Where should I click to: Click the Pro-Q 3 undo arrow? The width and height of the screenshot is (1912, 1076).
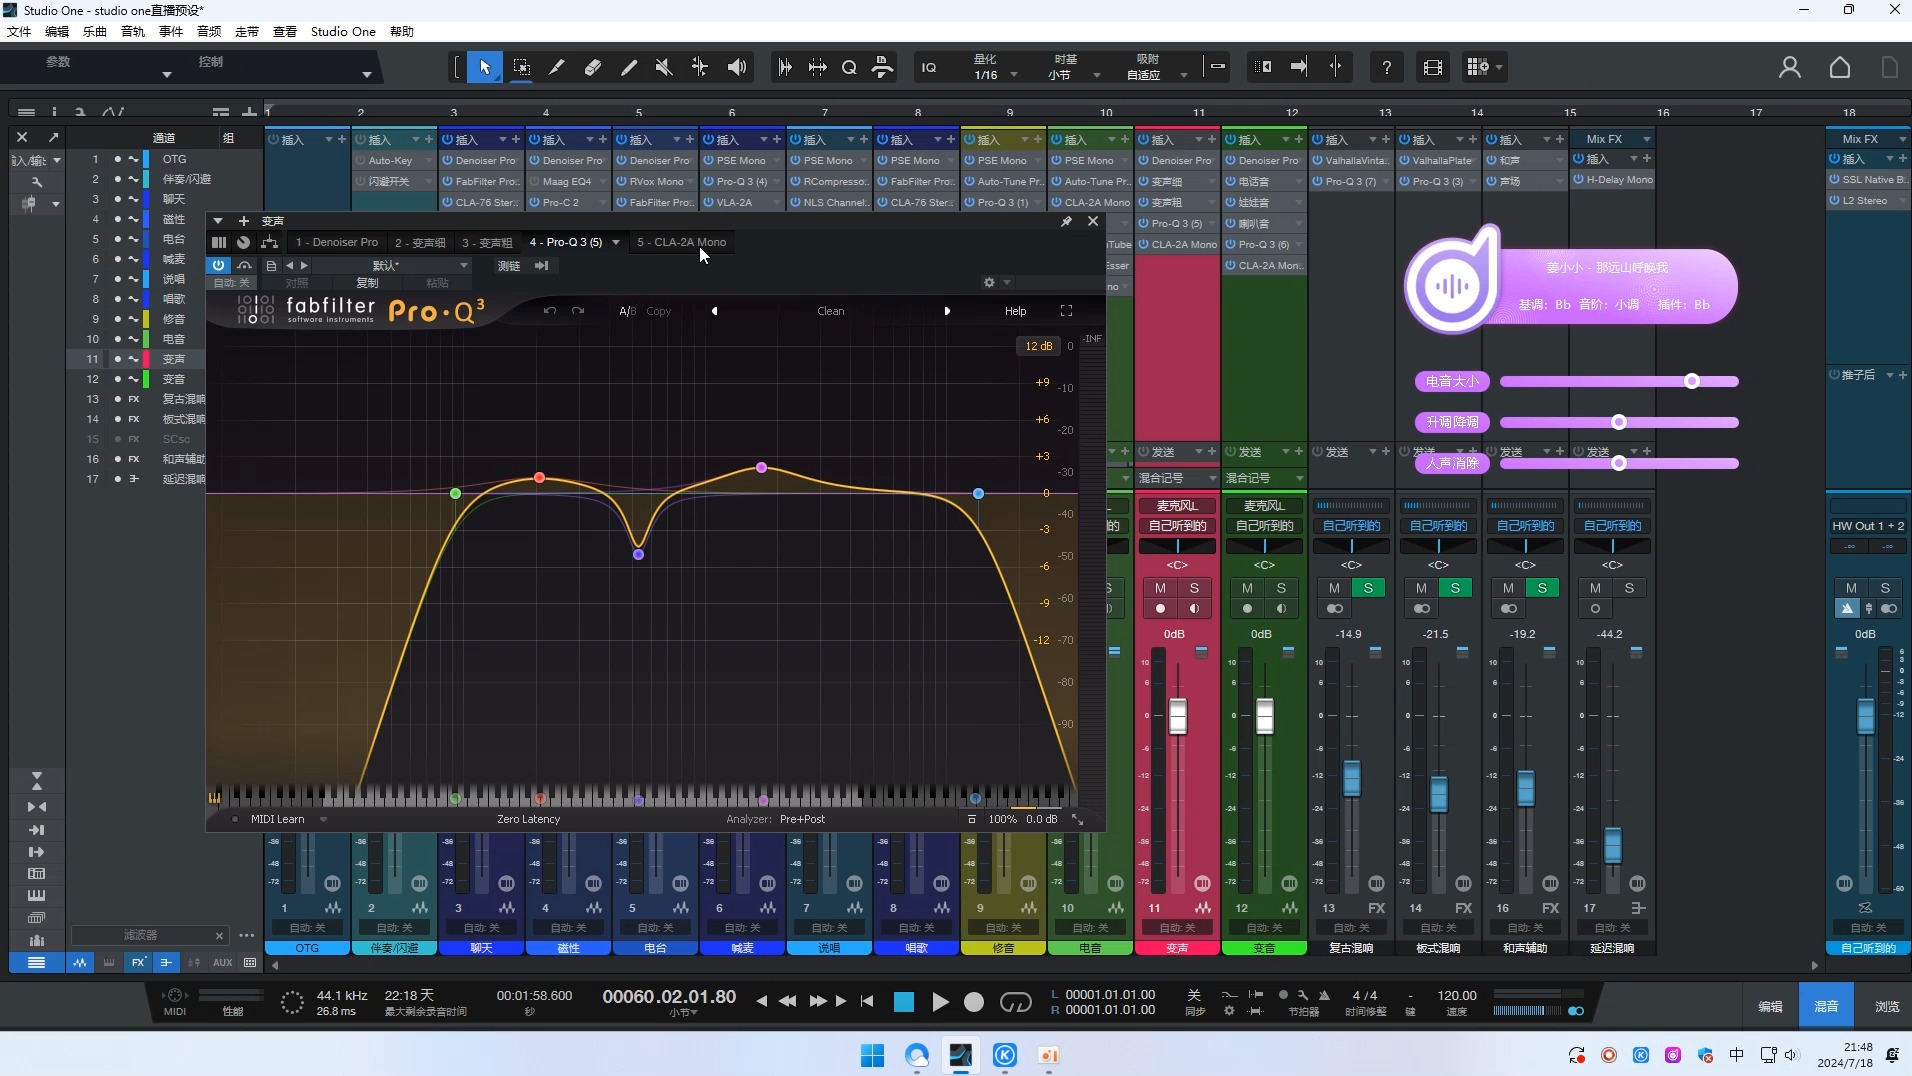[x=550, y=311]
